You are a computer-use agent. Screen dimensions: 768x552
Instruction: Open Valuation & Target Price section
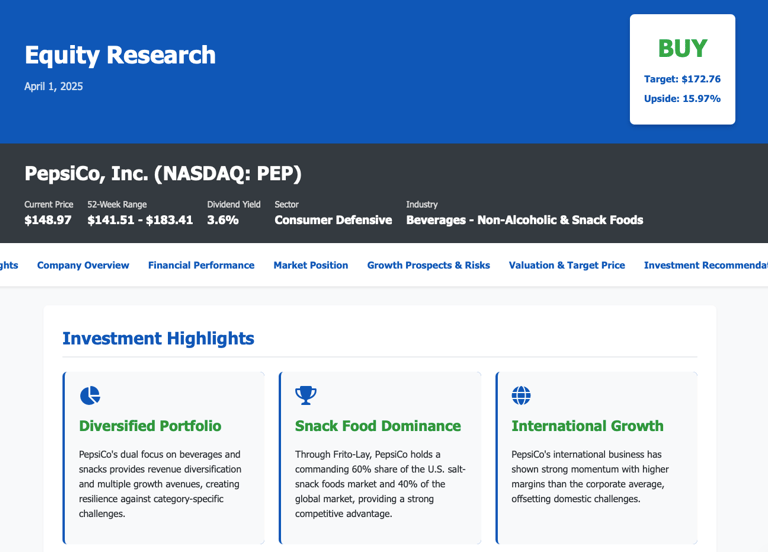[x=567, y=265]
